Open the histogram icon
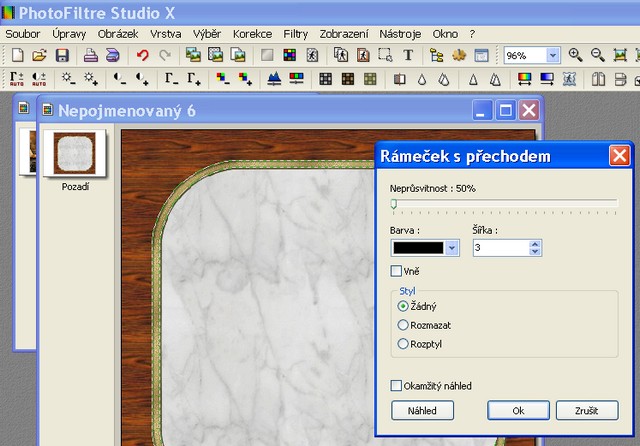Image resolution: width=640 pixels, height=446 pixels. [x=274, y=79]
